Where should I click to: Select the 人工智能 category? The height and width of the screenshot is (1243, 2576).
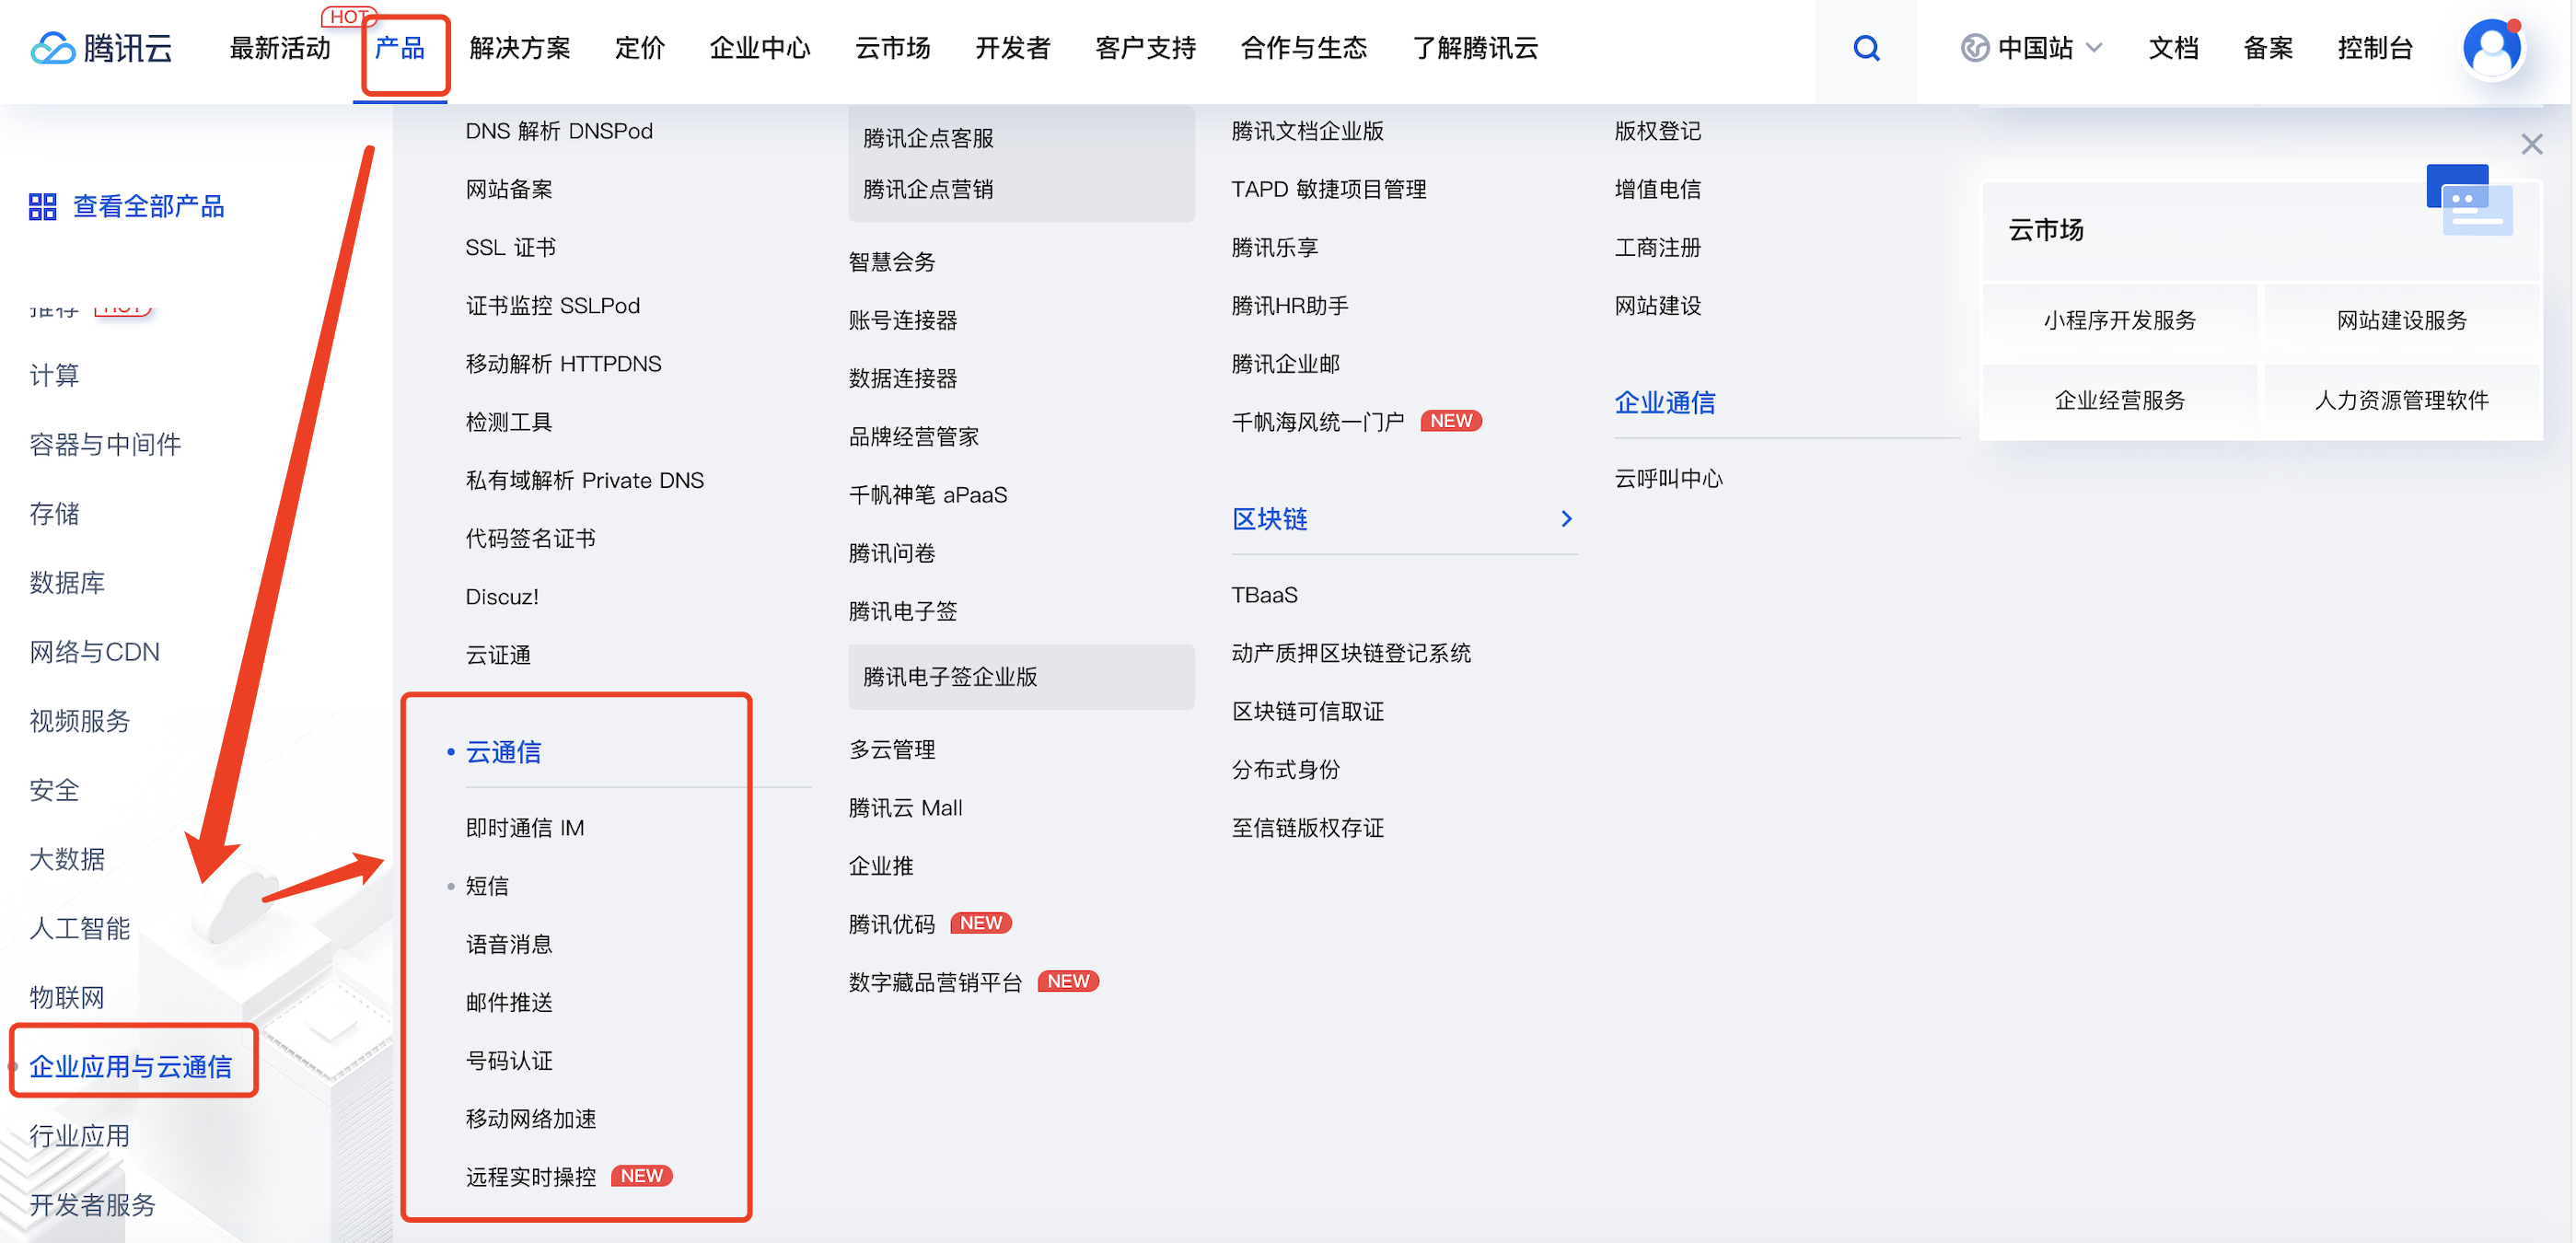(79, 927)
